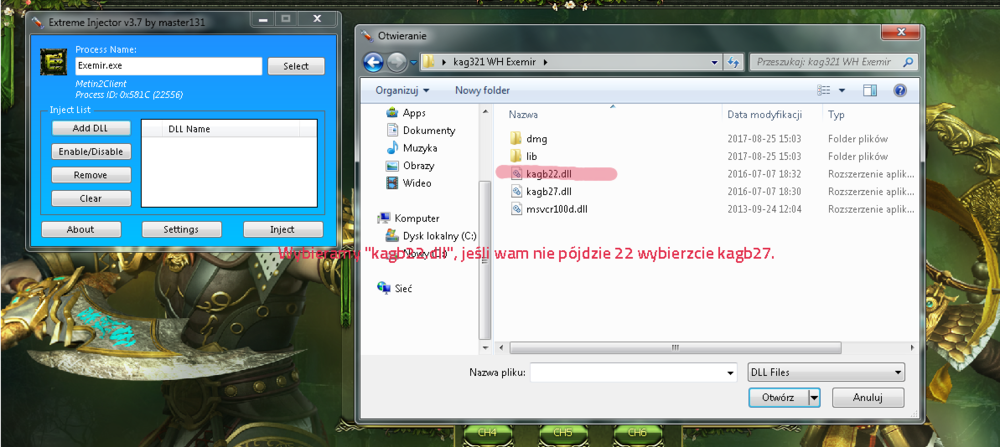
Task: Sort by the Typ column
Action: (836, 115)
